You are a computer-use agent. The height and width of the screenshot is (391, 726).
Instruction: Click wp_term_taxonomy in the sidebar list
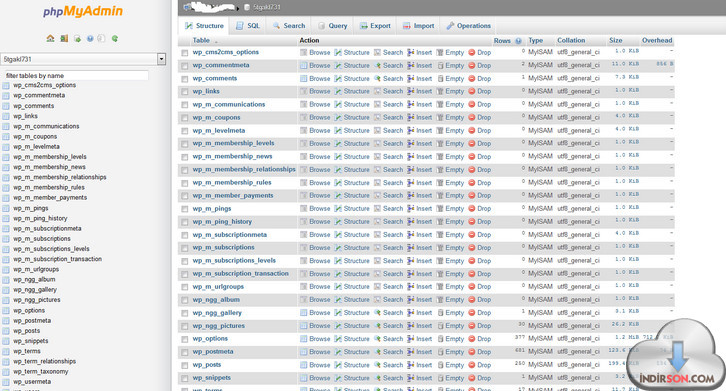coord(41,372)
